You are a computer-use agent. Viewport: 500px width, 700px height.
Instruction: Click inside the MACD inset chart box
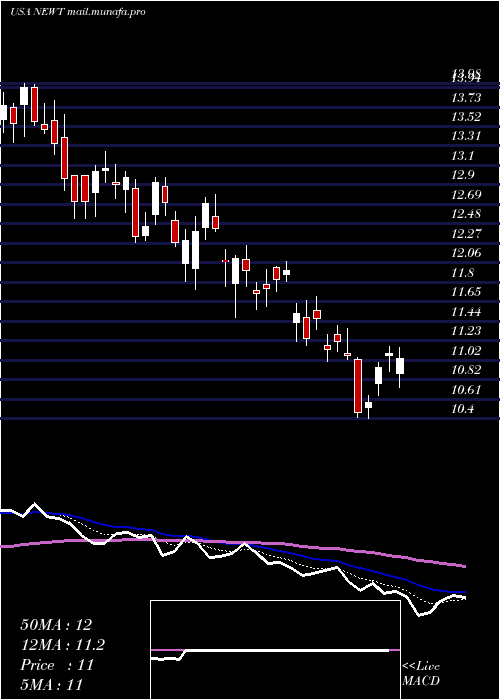[275, 650]
